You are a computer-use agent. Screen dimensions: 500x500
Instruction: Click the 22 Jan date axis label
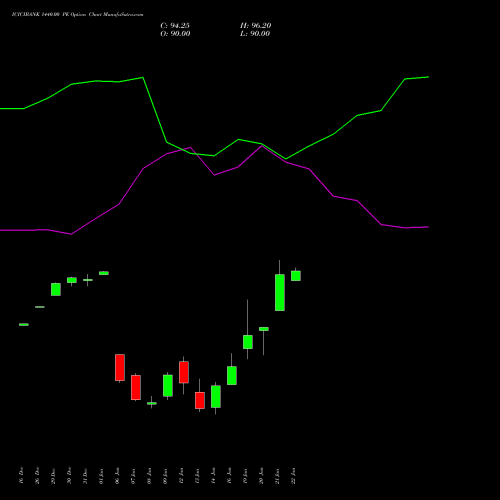point(293,476)
